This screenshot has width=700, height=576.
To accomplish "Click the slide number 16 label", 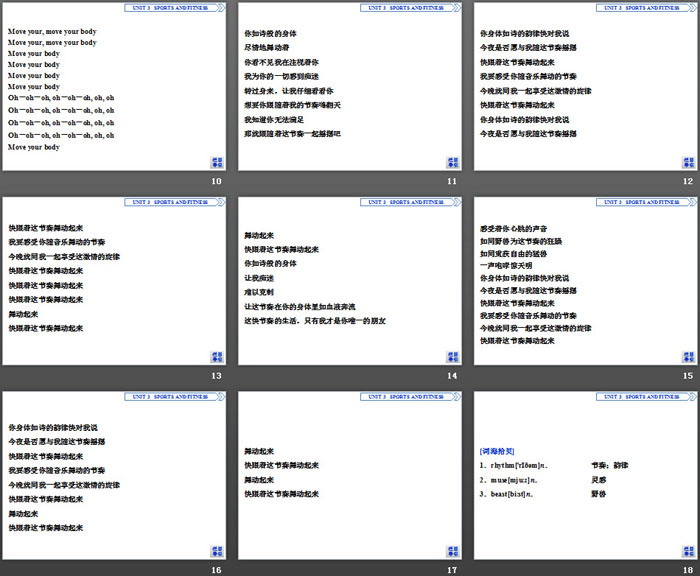I will tap(215, 569).
